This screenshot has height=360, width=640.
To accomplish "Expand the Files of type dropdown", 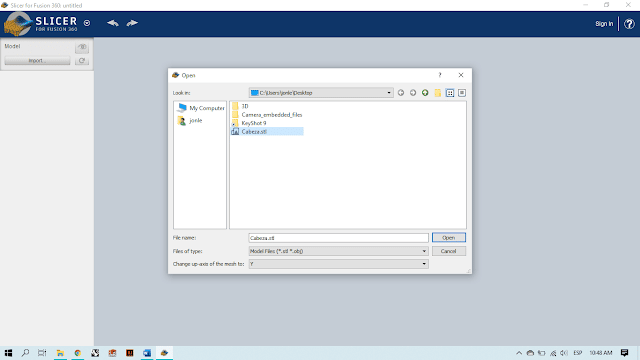I will click(x=338, y=251).
